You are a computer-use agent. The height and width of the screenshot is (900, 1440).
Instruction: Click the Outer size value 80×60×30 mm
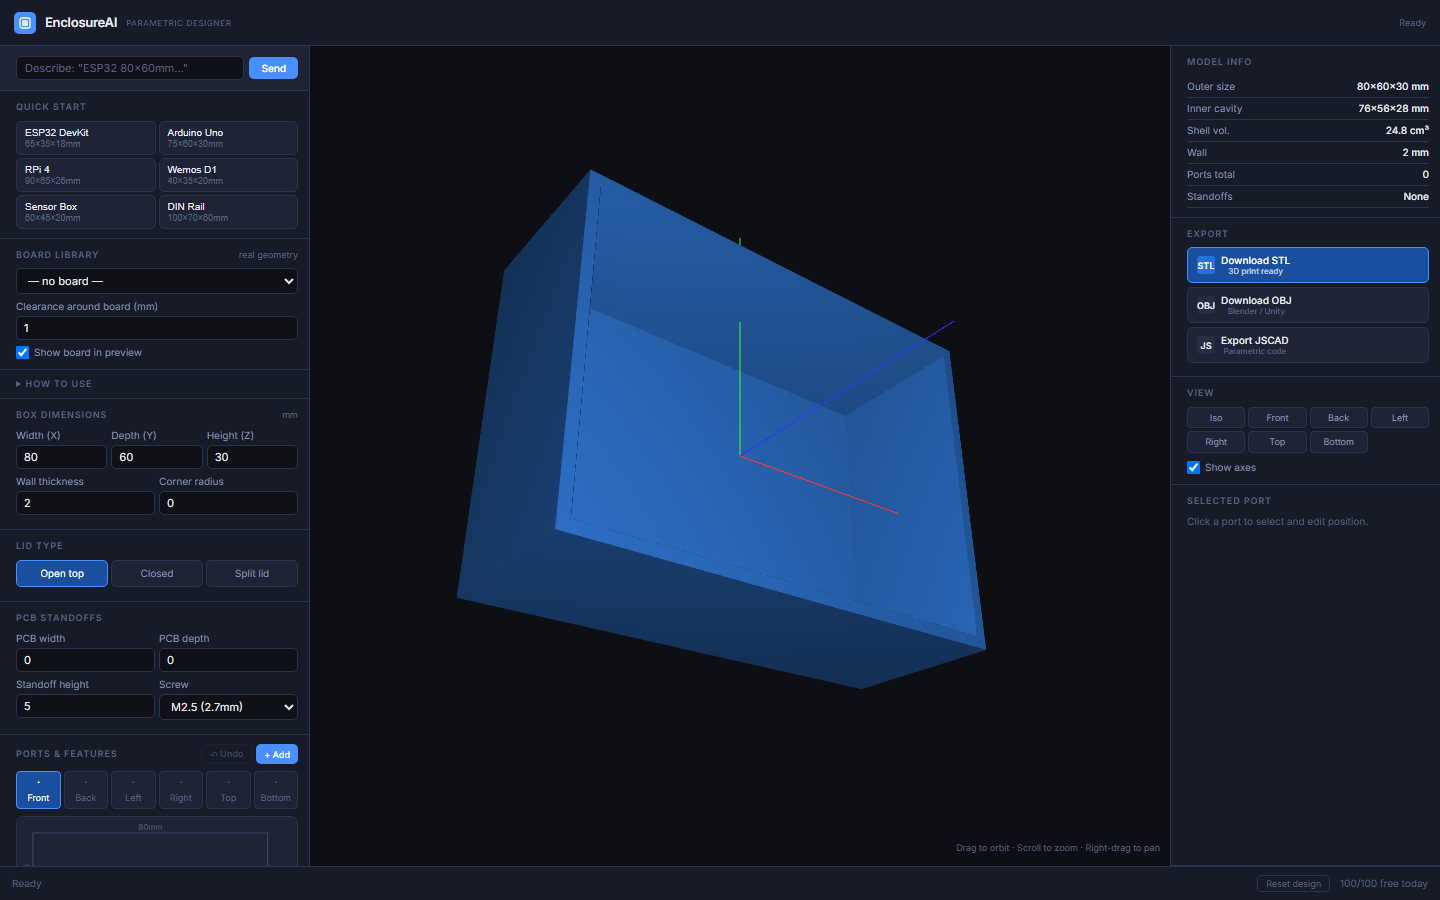[x=1392, y=87]
